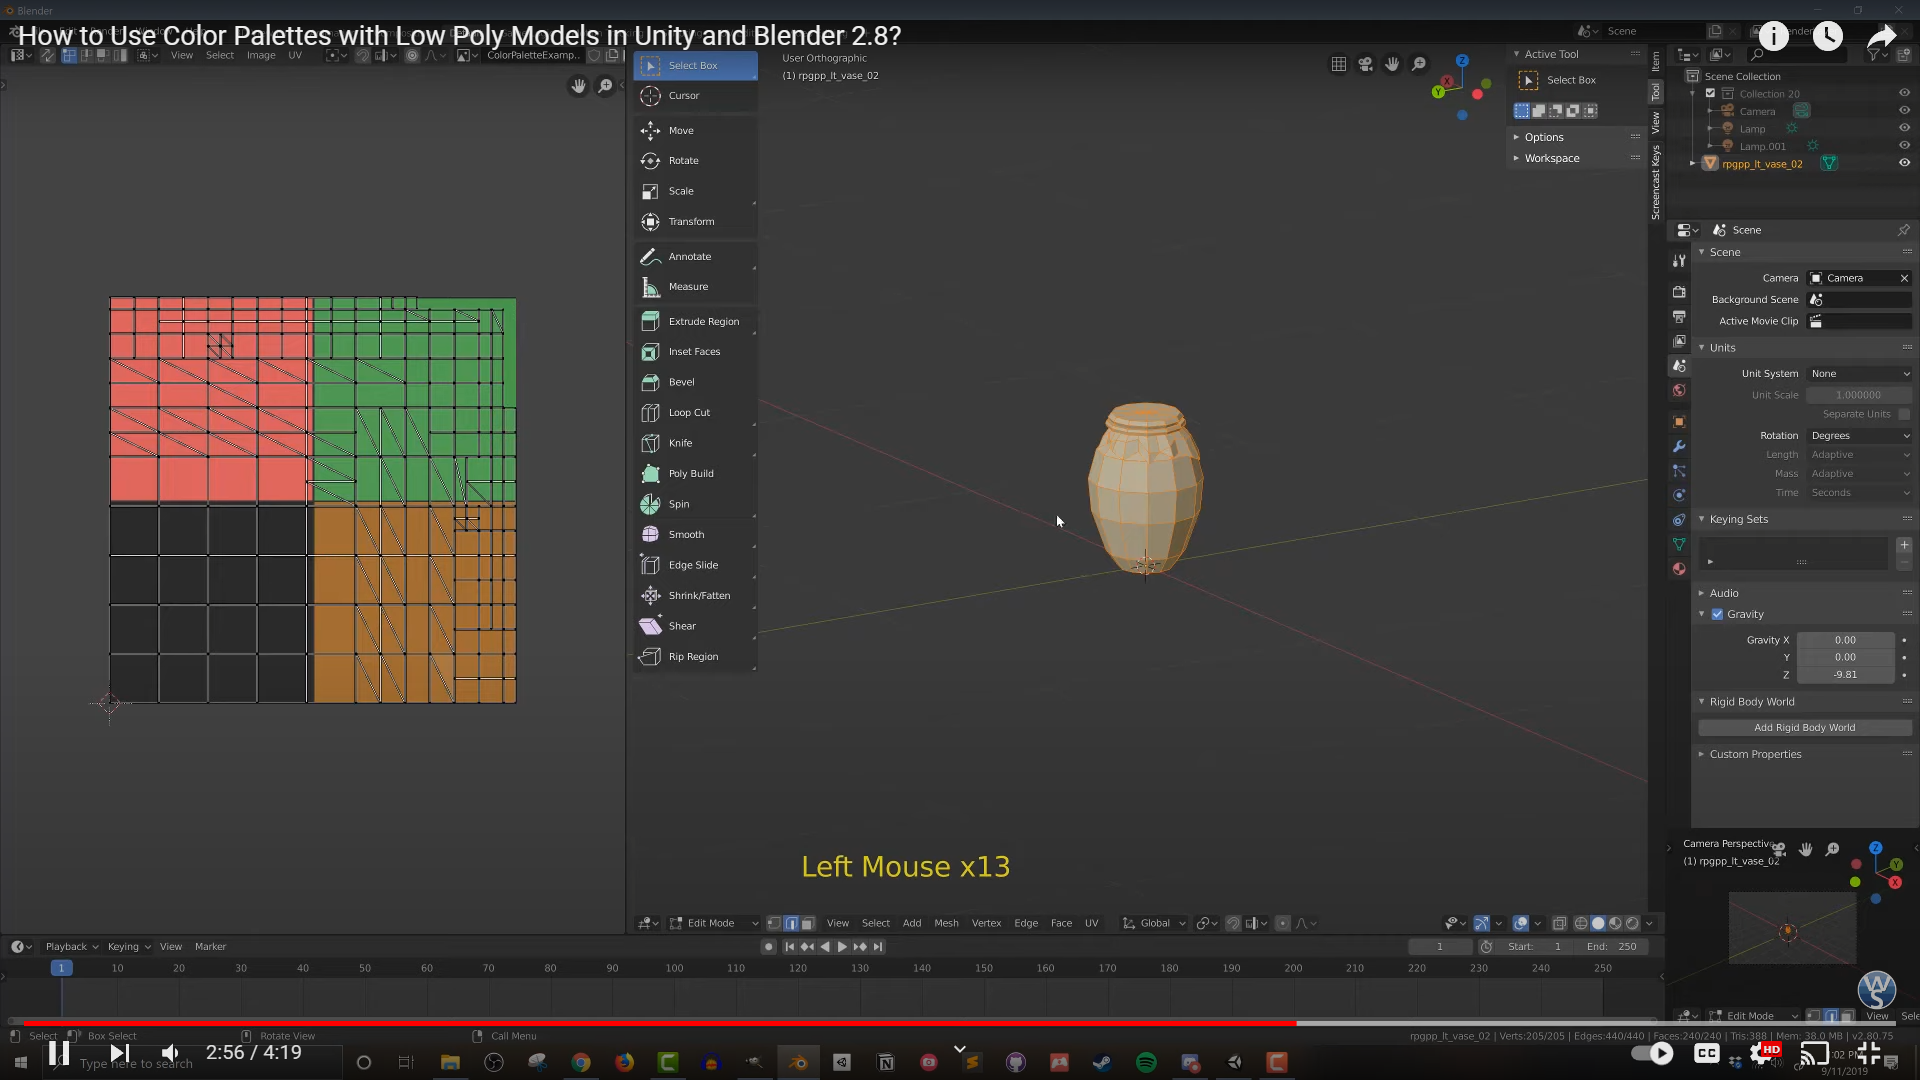Expand the Options panel
Viewport: 1920px width, 1080px height.
coord(1544,137)
